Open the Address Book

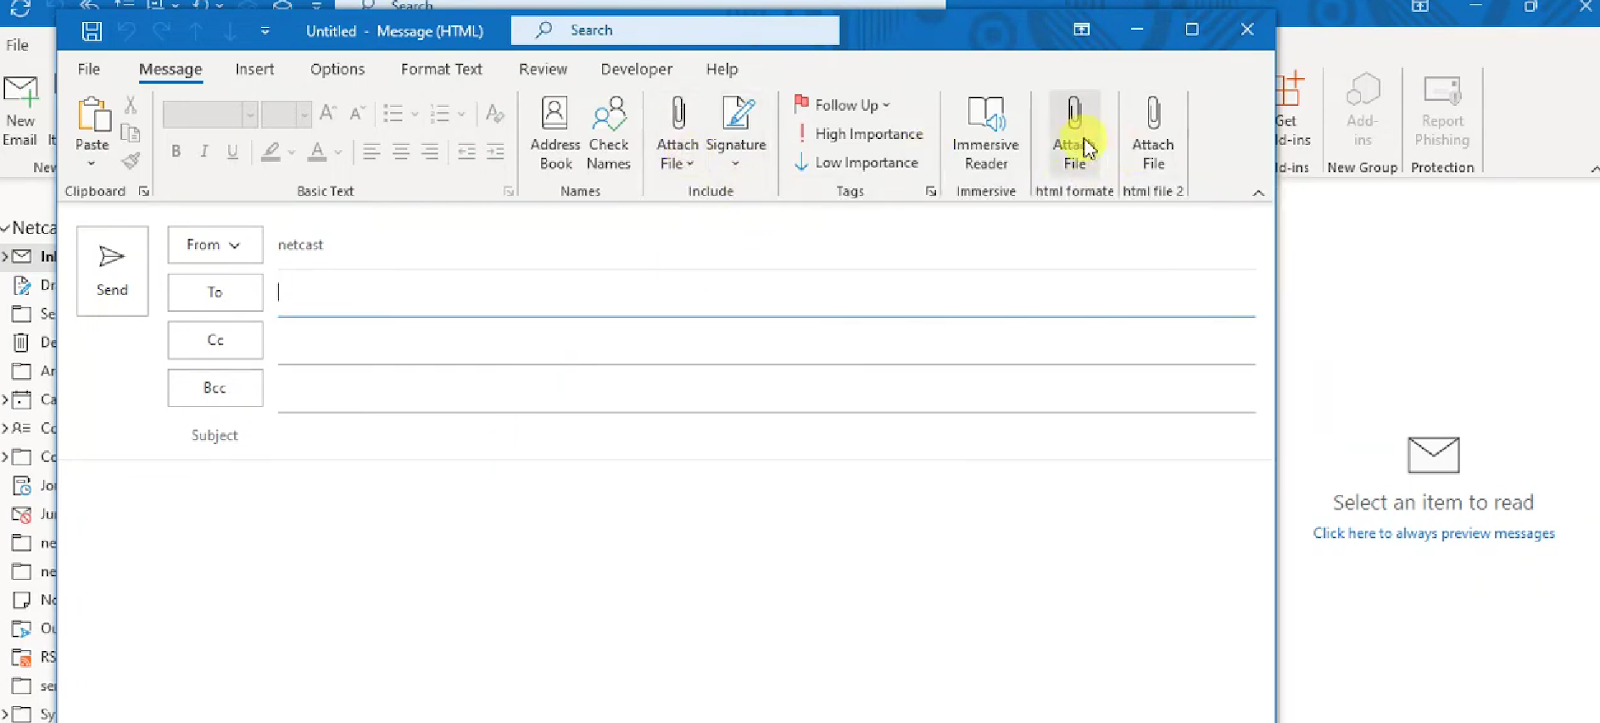click(x=555, y=134)
